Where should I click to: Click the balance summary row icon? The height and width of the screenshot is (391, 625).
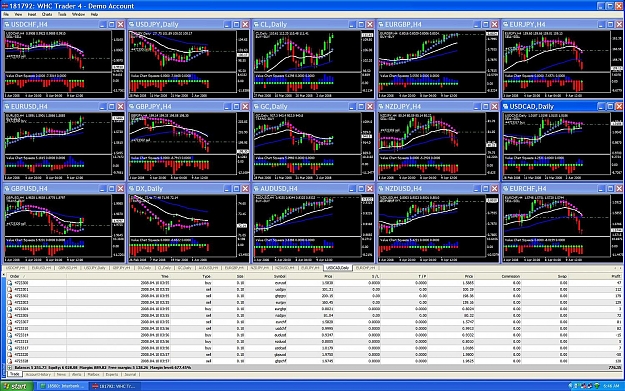click(10, 367)
